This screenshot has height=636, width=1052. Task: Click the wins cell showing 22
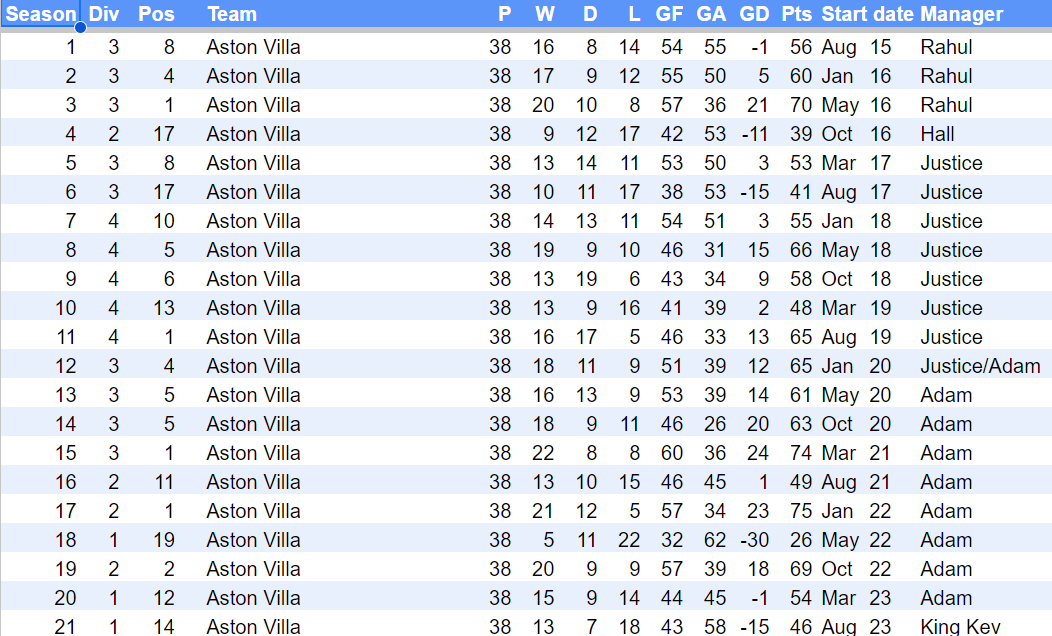(544, 453)
